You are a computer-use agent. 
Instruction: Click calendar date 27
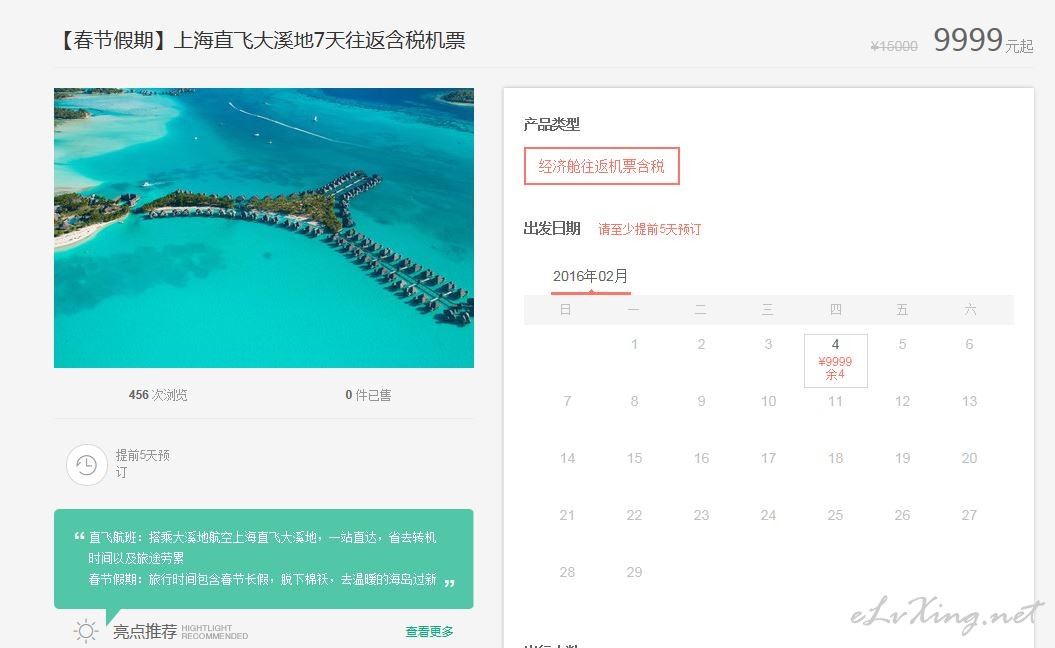point(969,515)
